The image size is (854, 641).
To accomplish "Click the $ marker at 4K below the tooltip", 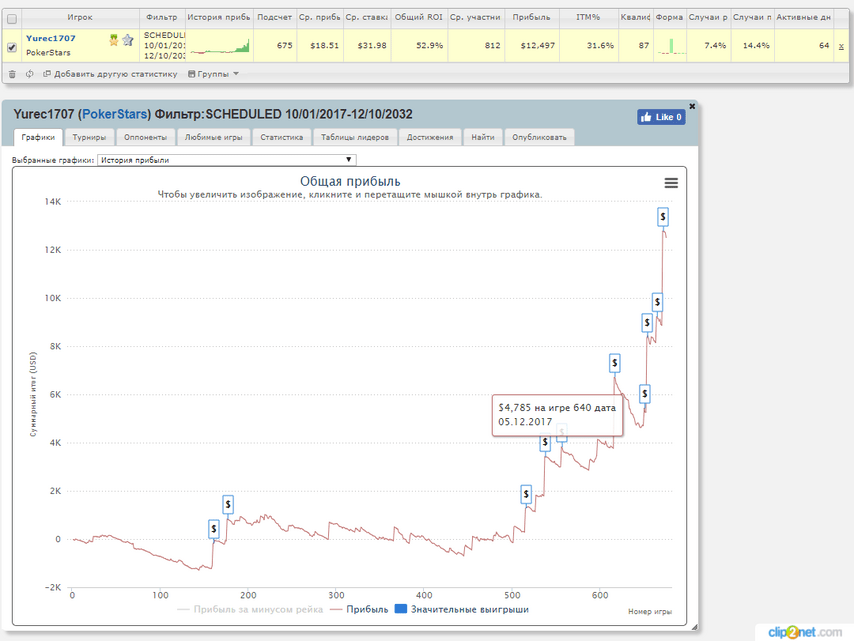I will coord(545,443).
